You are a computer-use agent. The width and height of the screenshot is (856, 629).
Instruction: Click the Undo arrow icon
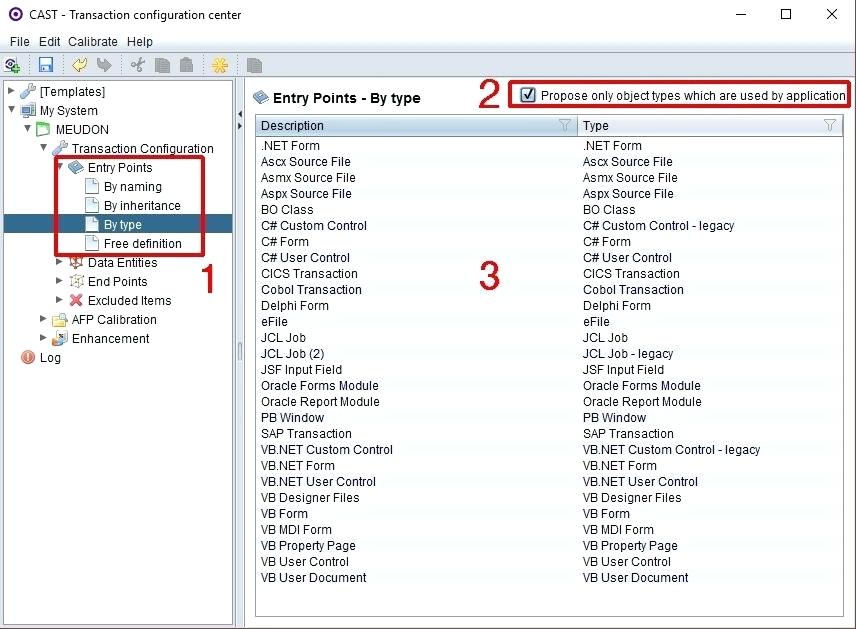(79, 65)
